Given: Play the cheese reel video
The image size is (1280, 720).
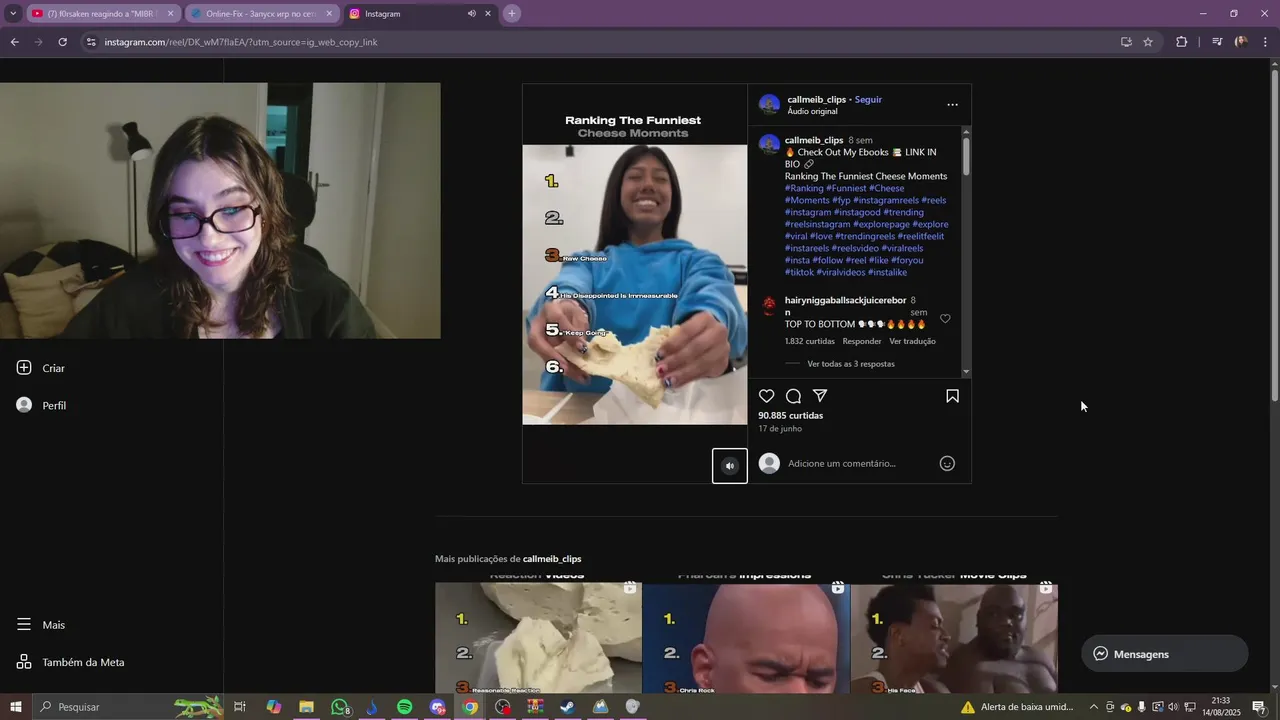Looking at the screenshot, I should (x=634, y=284).
